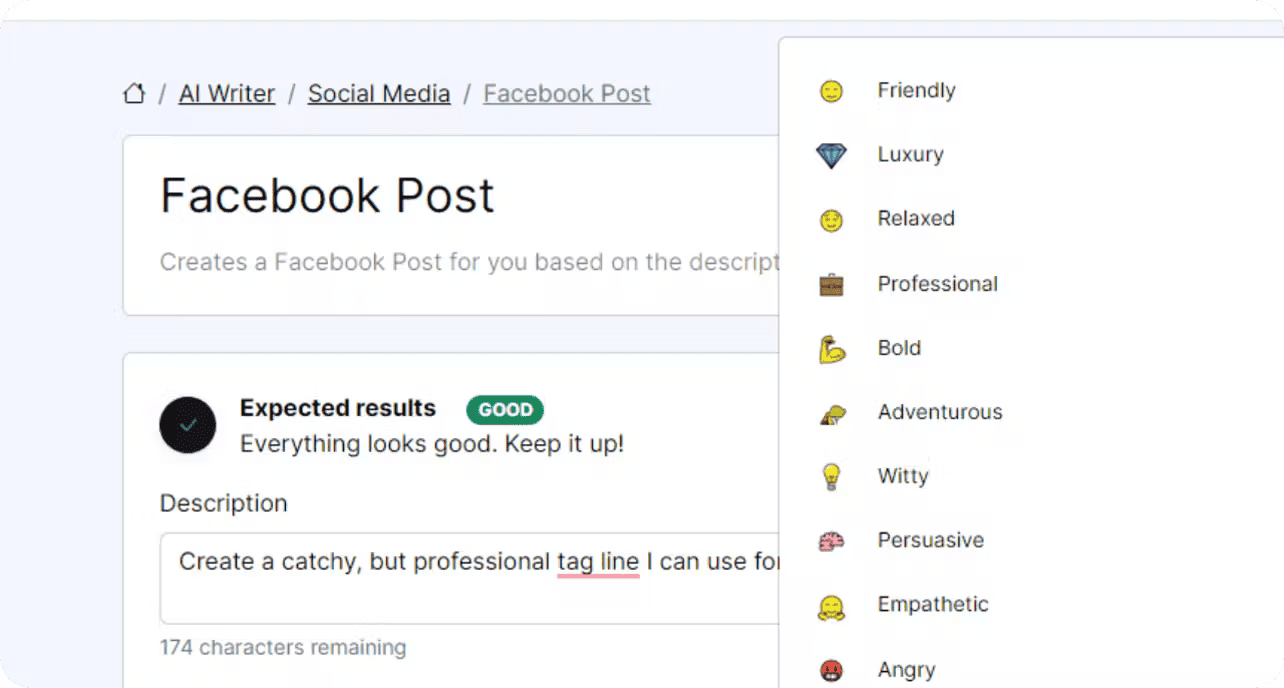Screen dimensions: 1284x688
Task: Select Adventurous from the tone list
Action: tap(1031, 412)
